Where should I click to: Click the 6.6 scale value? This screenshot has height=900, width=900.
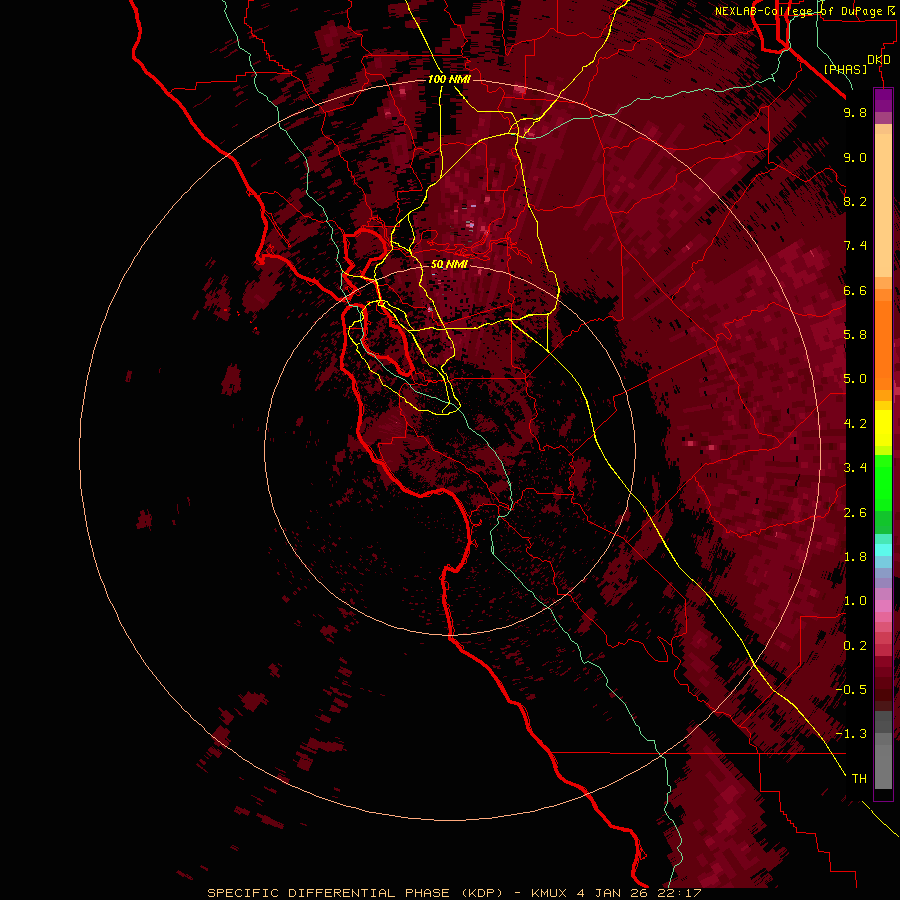[855, 290]
